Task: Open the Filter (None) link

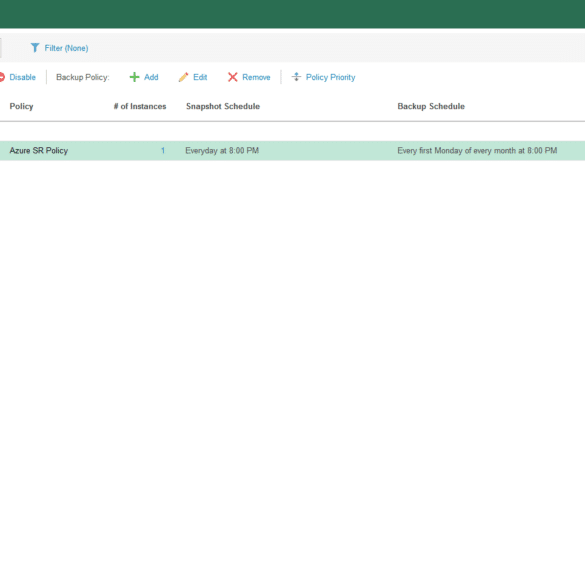Action: point(66,48)
